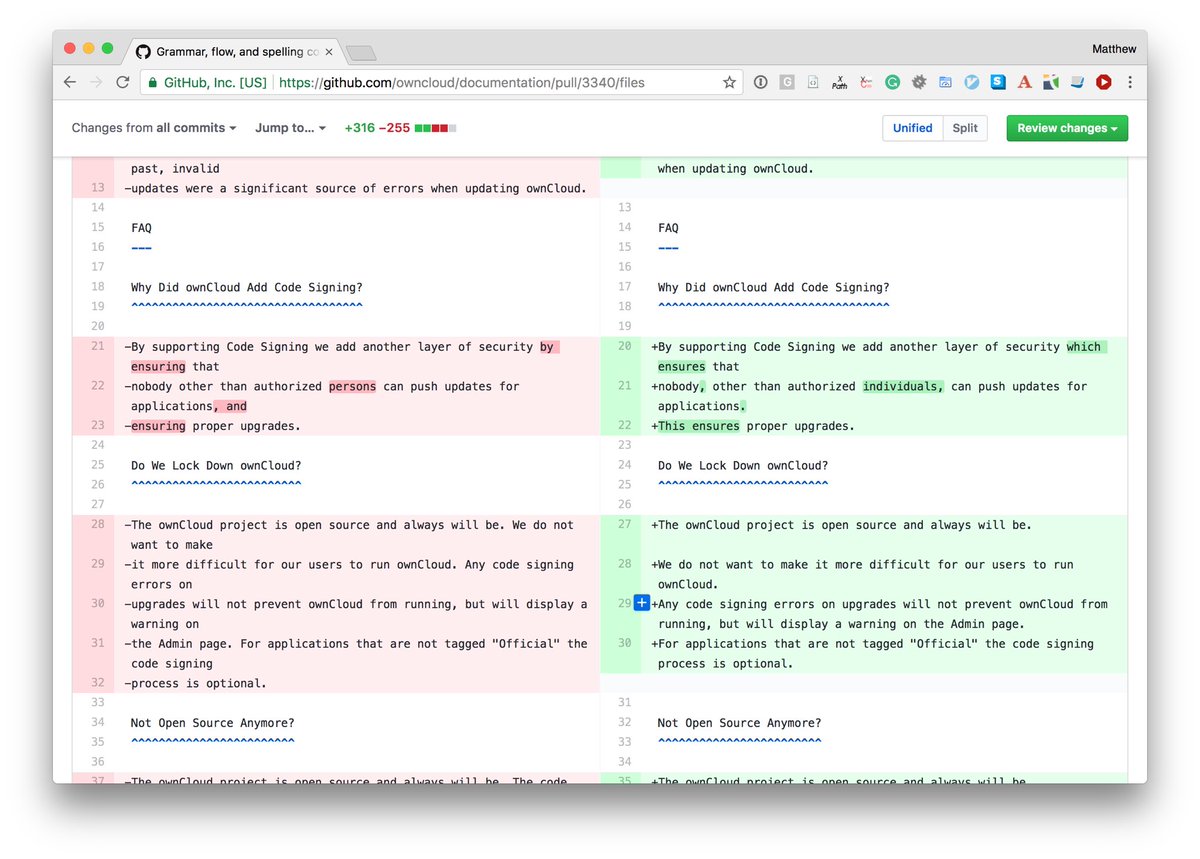
Task: Click line number 20 on the right side
Action: click(x=624, y=346)
